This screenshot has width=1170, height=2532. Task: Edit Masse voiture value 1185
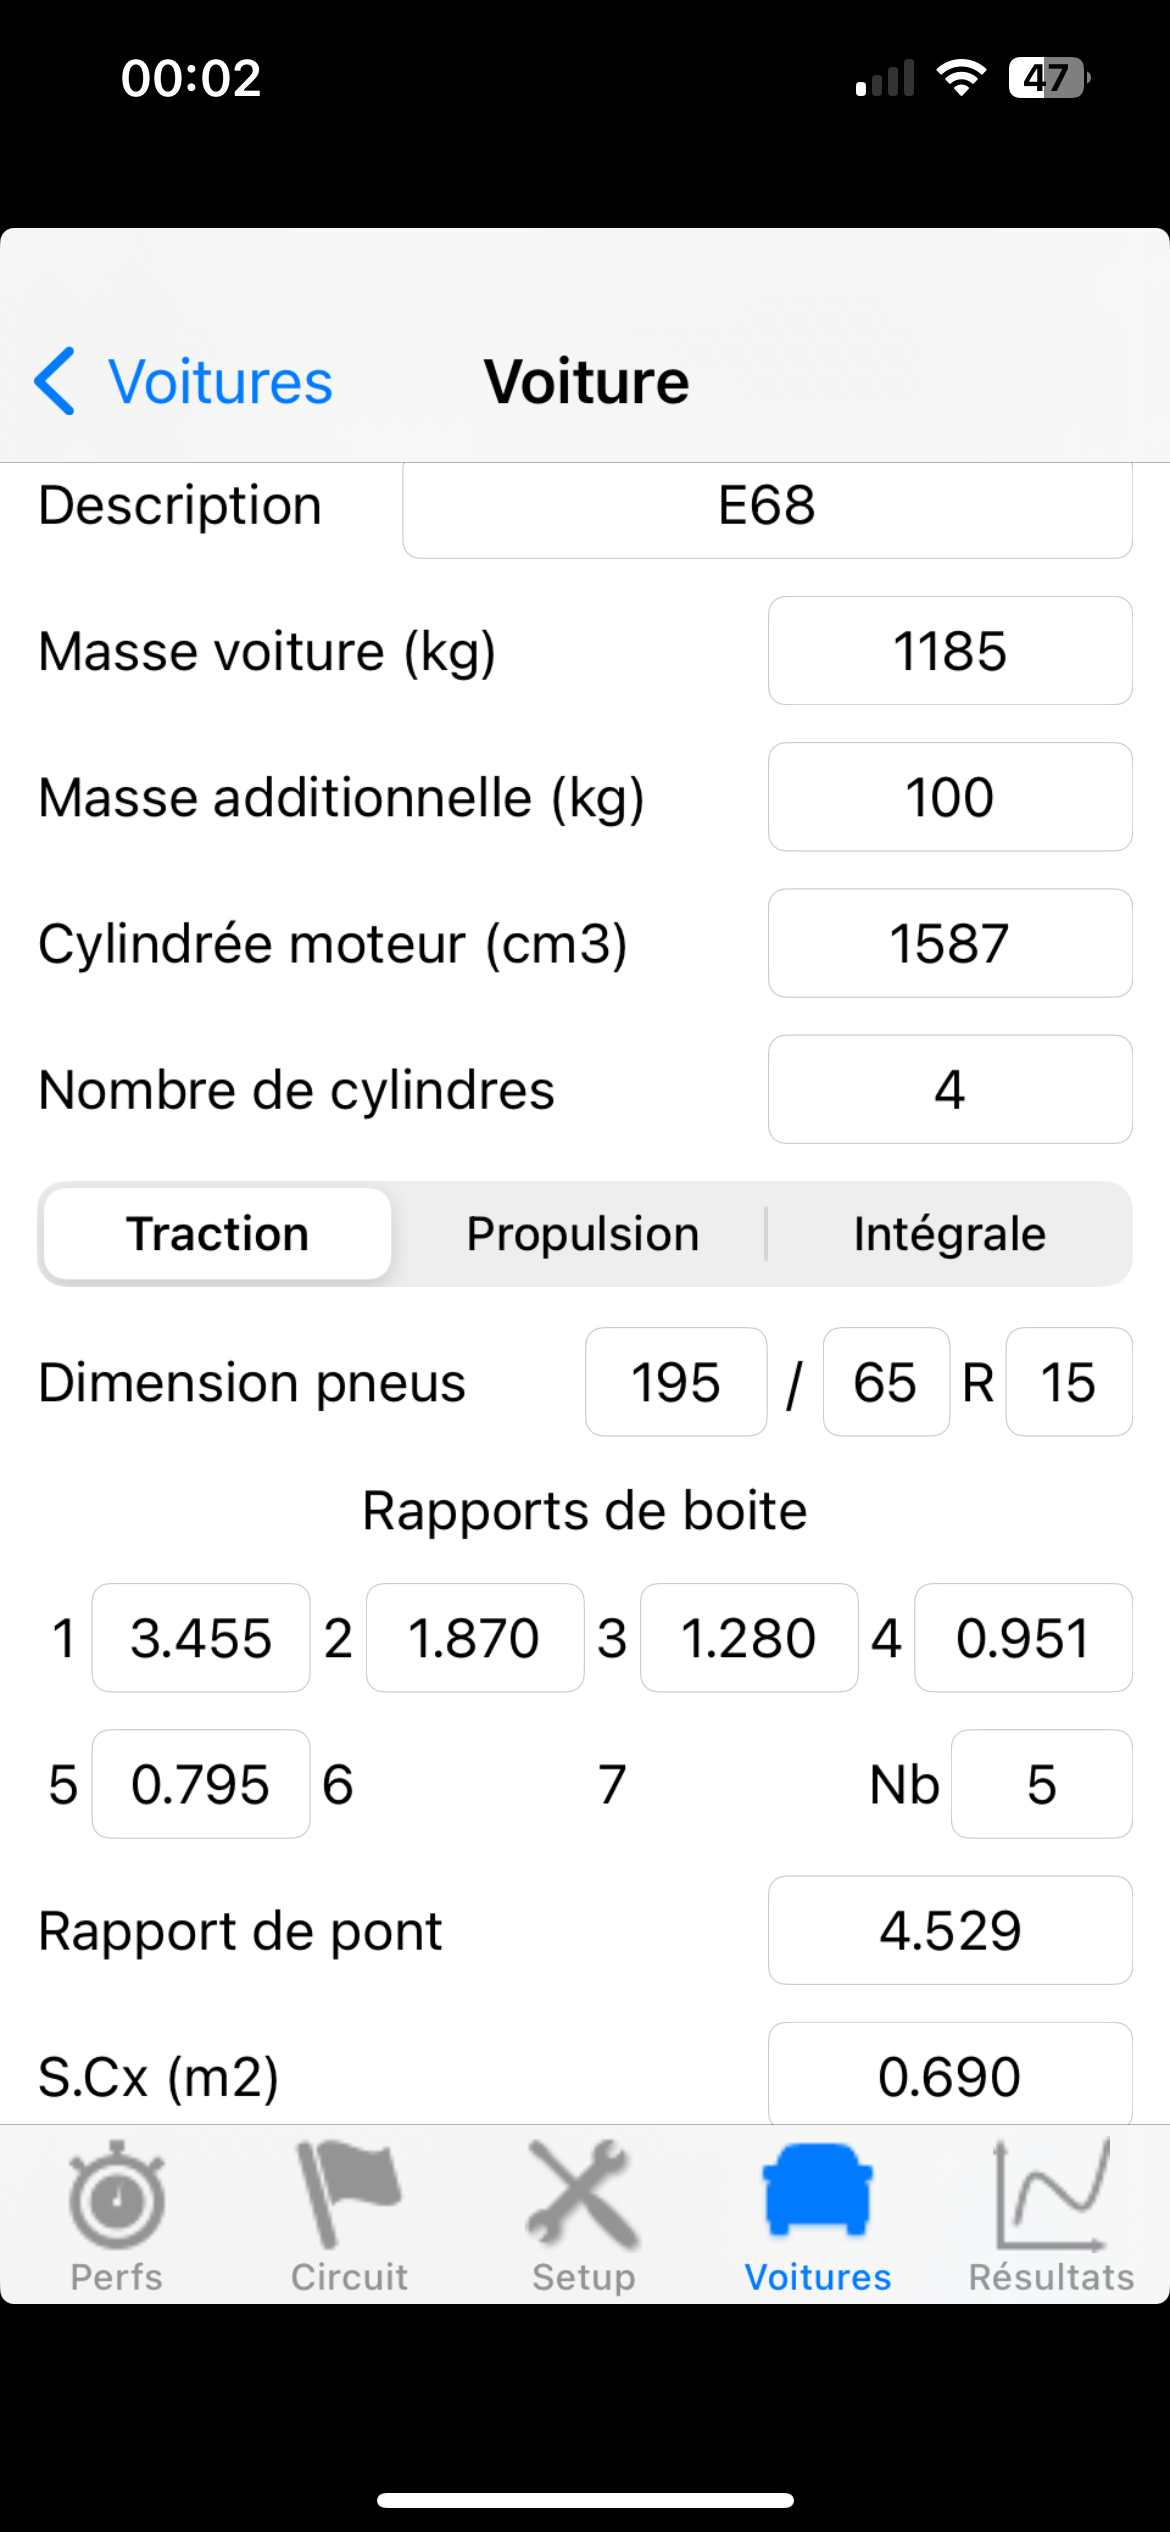point(950,651)
